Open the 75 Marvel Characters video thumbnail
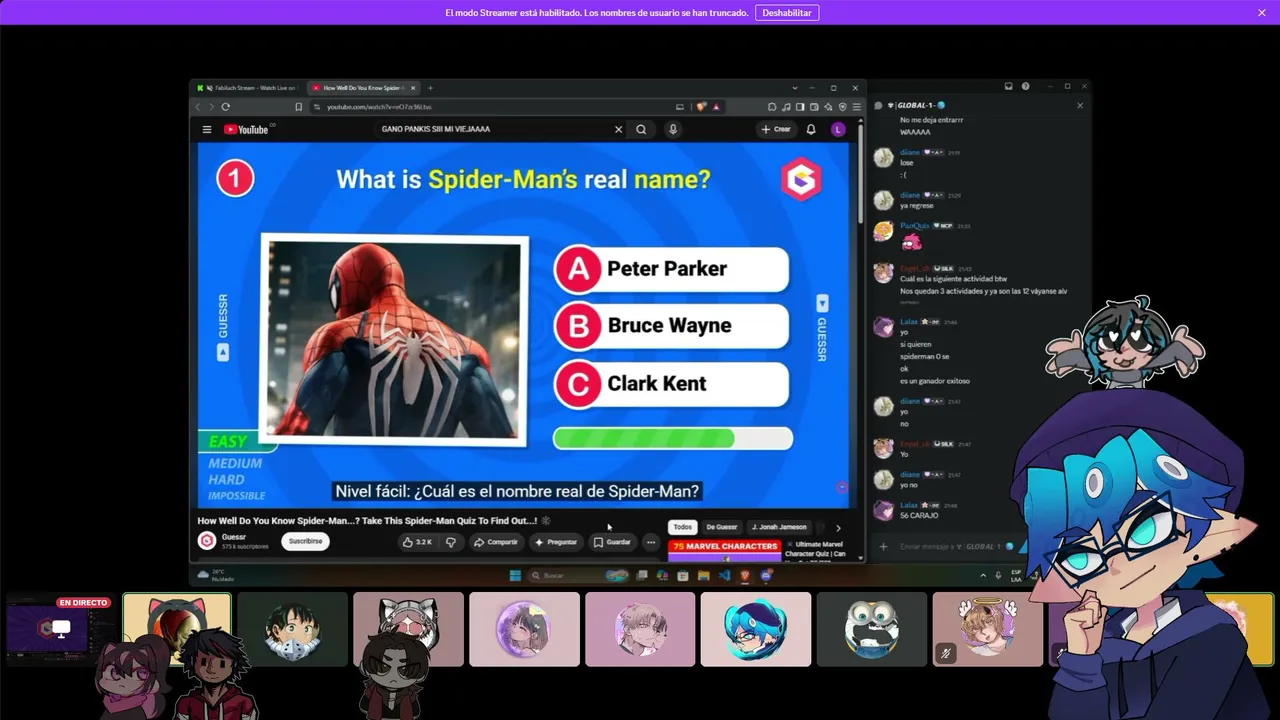Viewport: 1280px width, 720px height. pyautogui.click(x=725, y=551)
